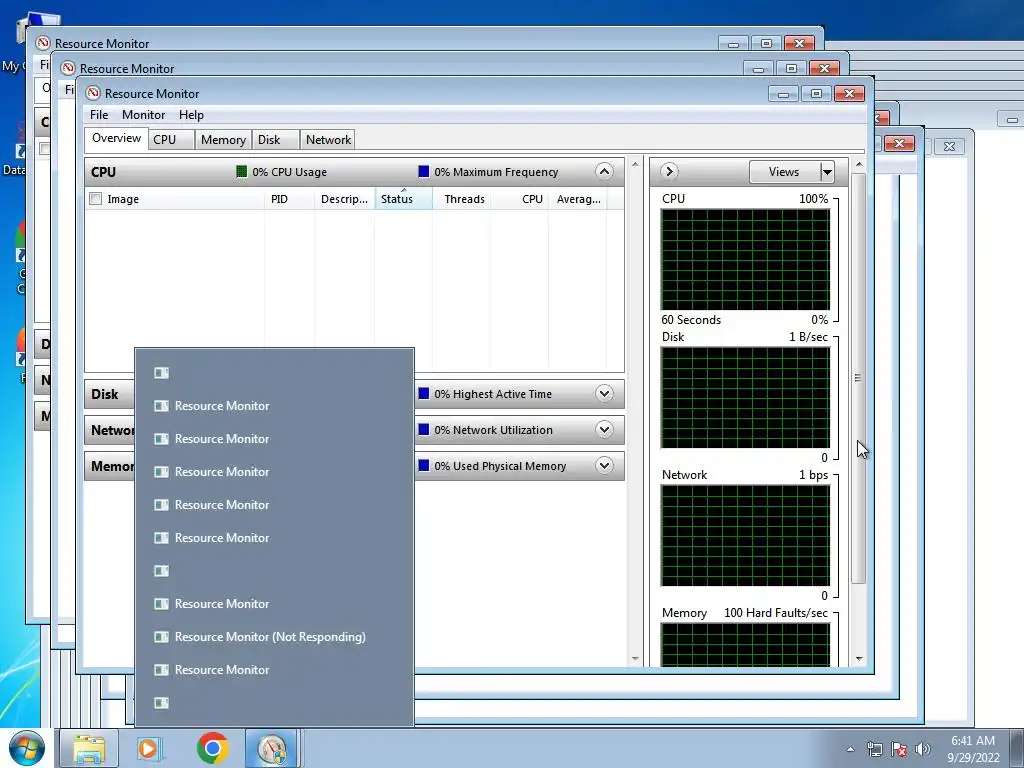The image size is (1024, 768).
Task: Click the main pane scroll-up arrow
Action: (635, 164)
